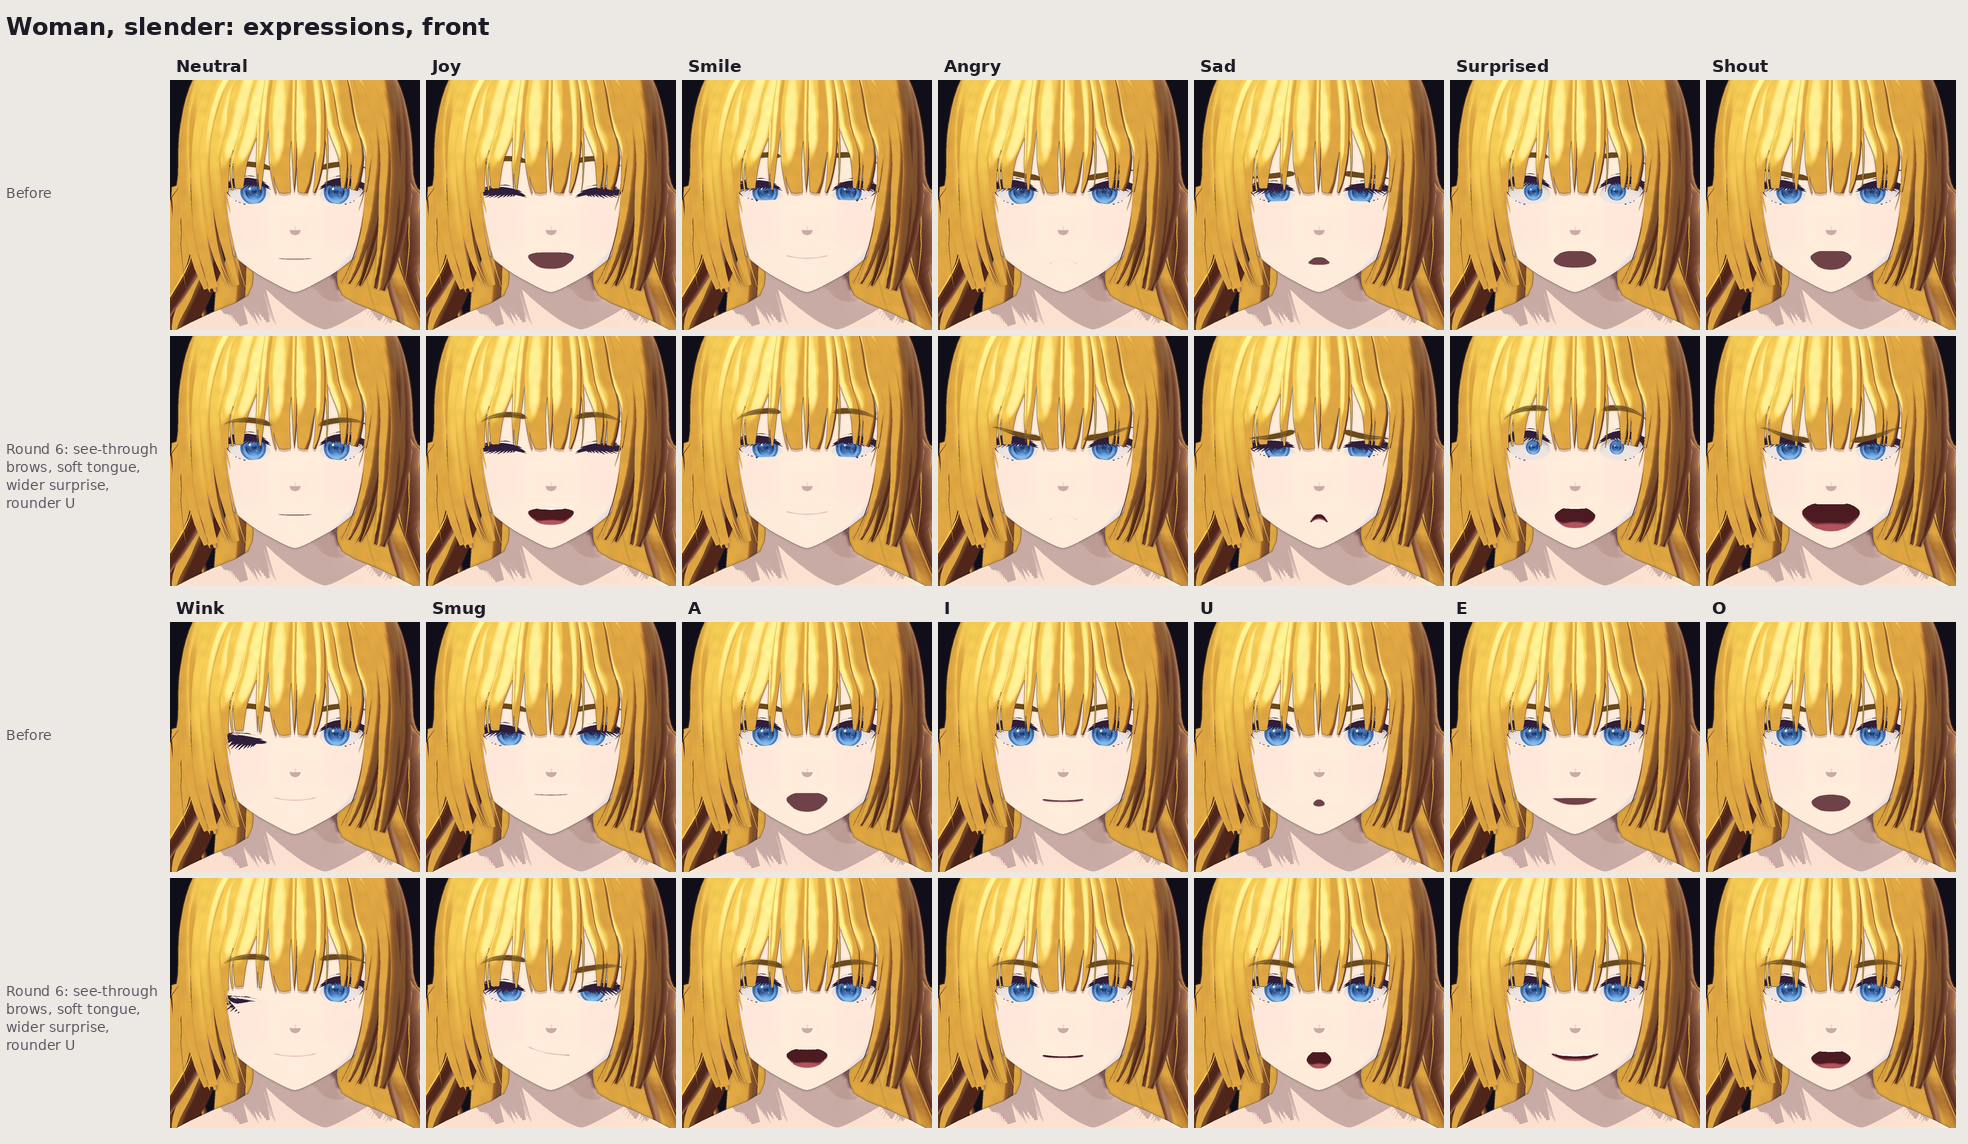Select the Before Neutral expression thumbnail

click(295, 205)
